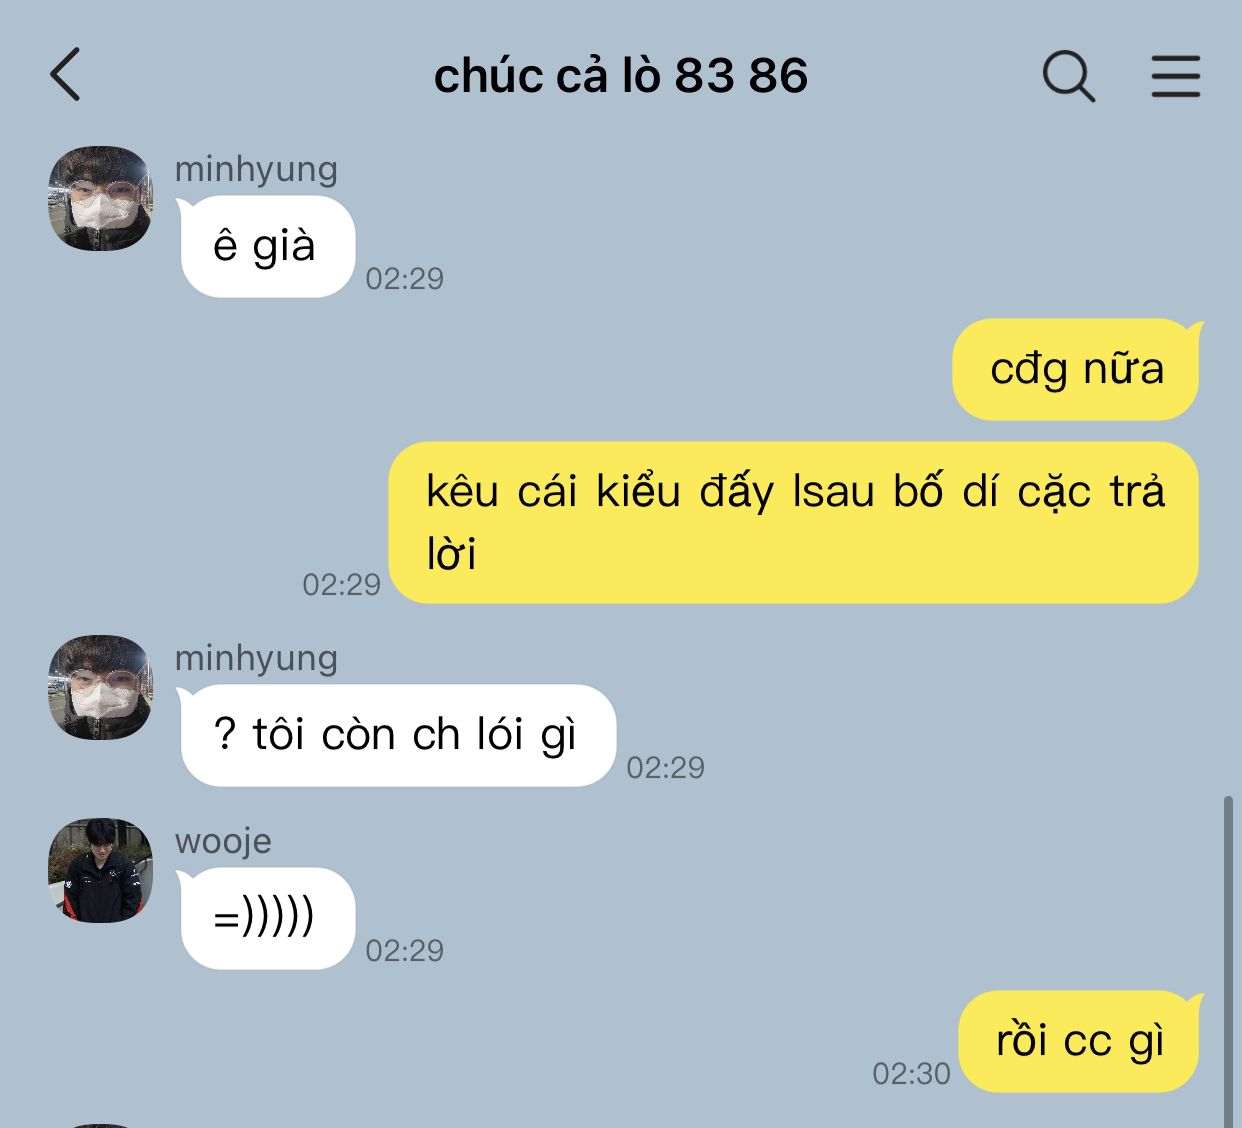Tap the '? tôi còn ch lói gì' bubble

397,735
